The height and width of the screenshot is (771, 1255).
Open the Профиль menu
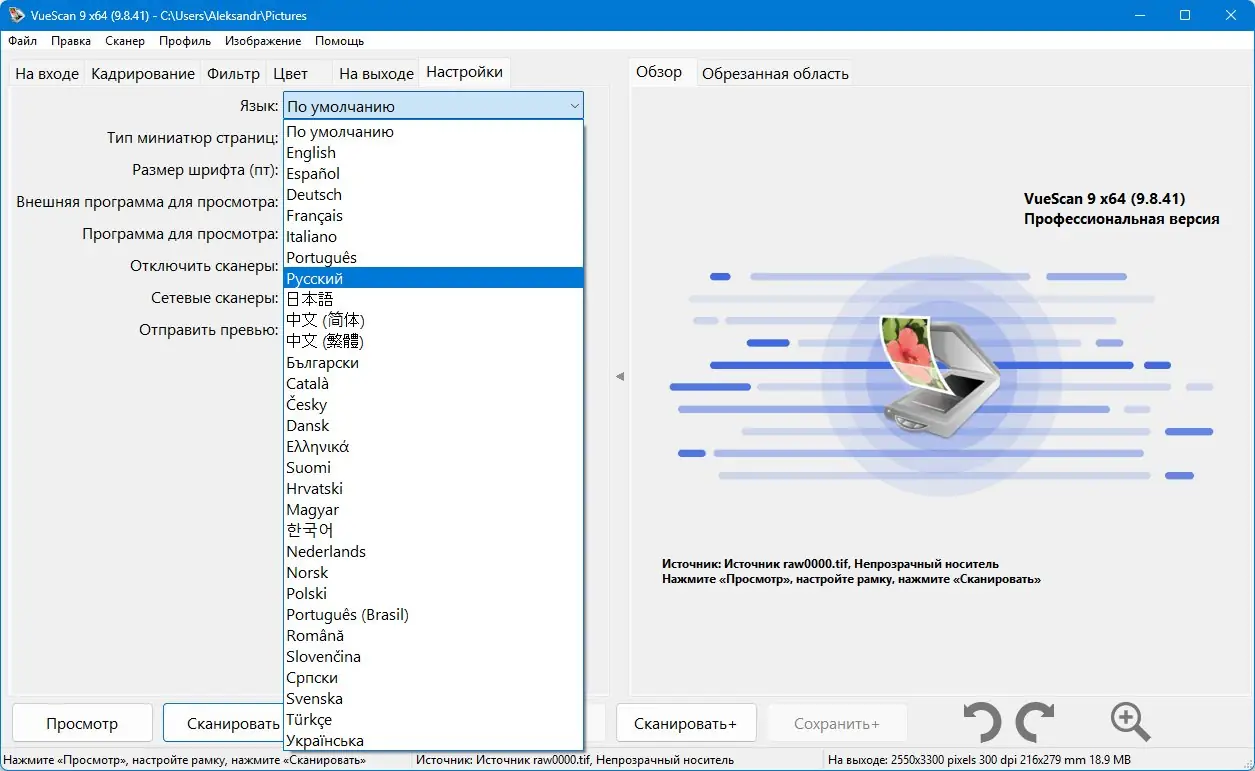pyautogui.click(x=185, y=41)
